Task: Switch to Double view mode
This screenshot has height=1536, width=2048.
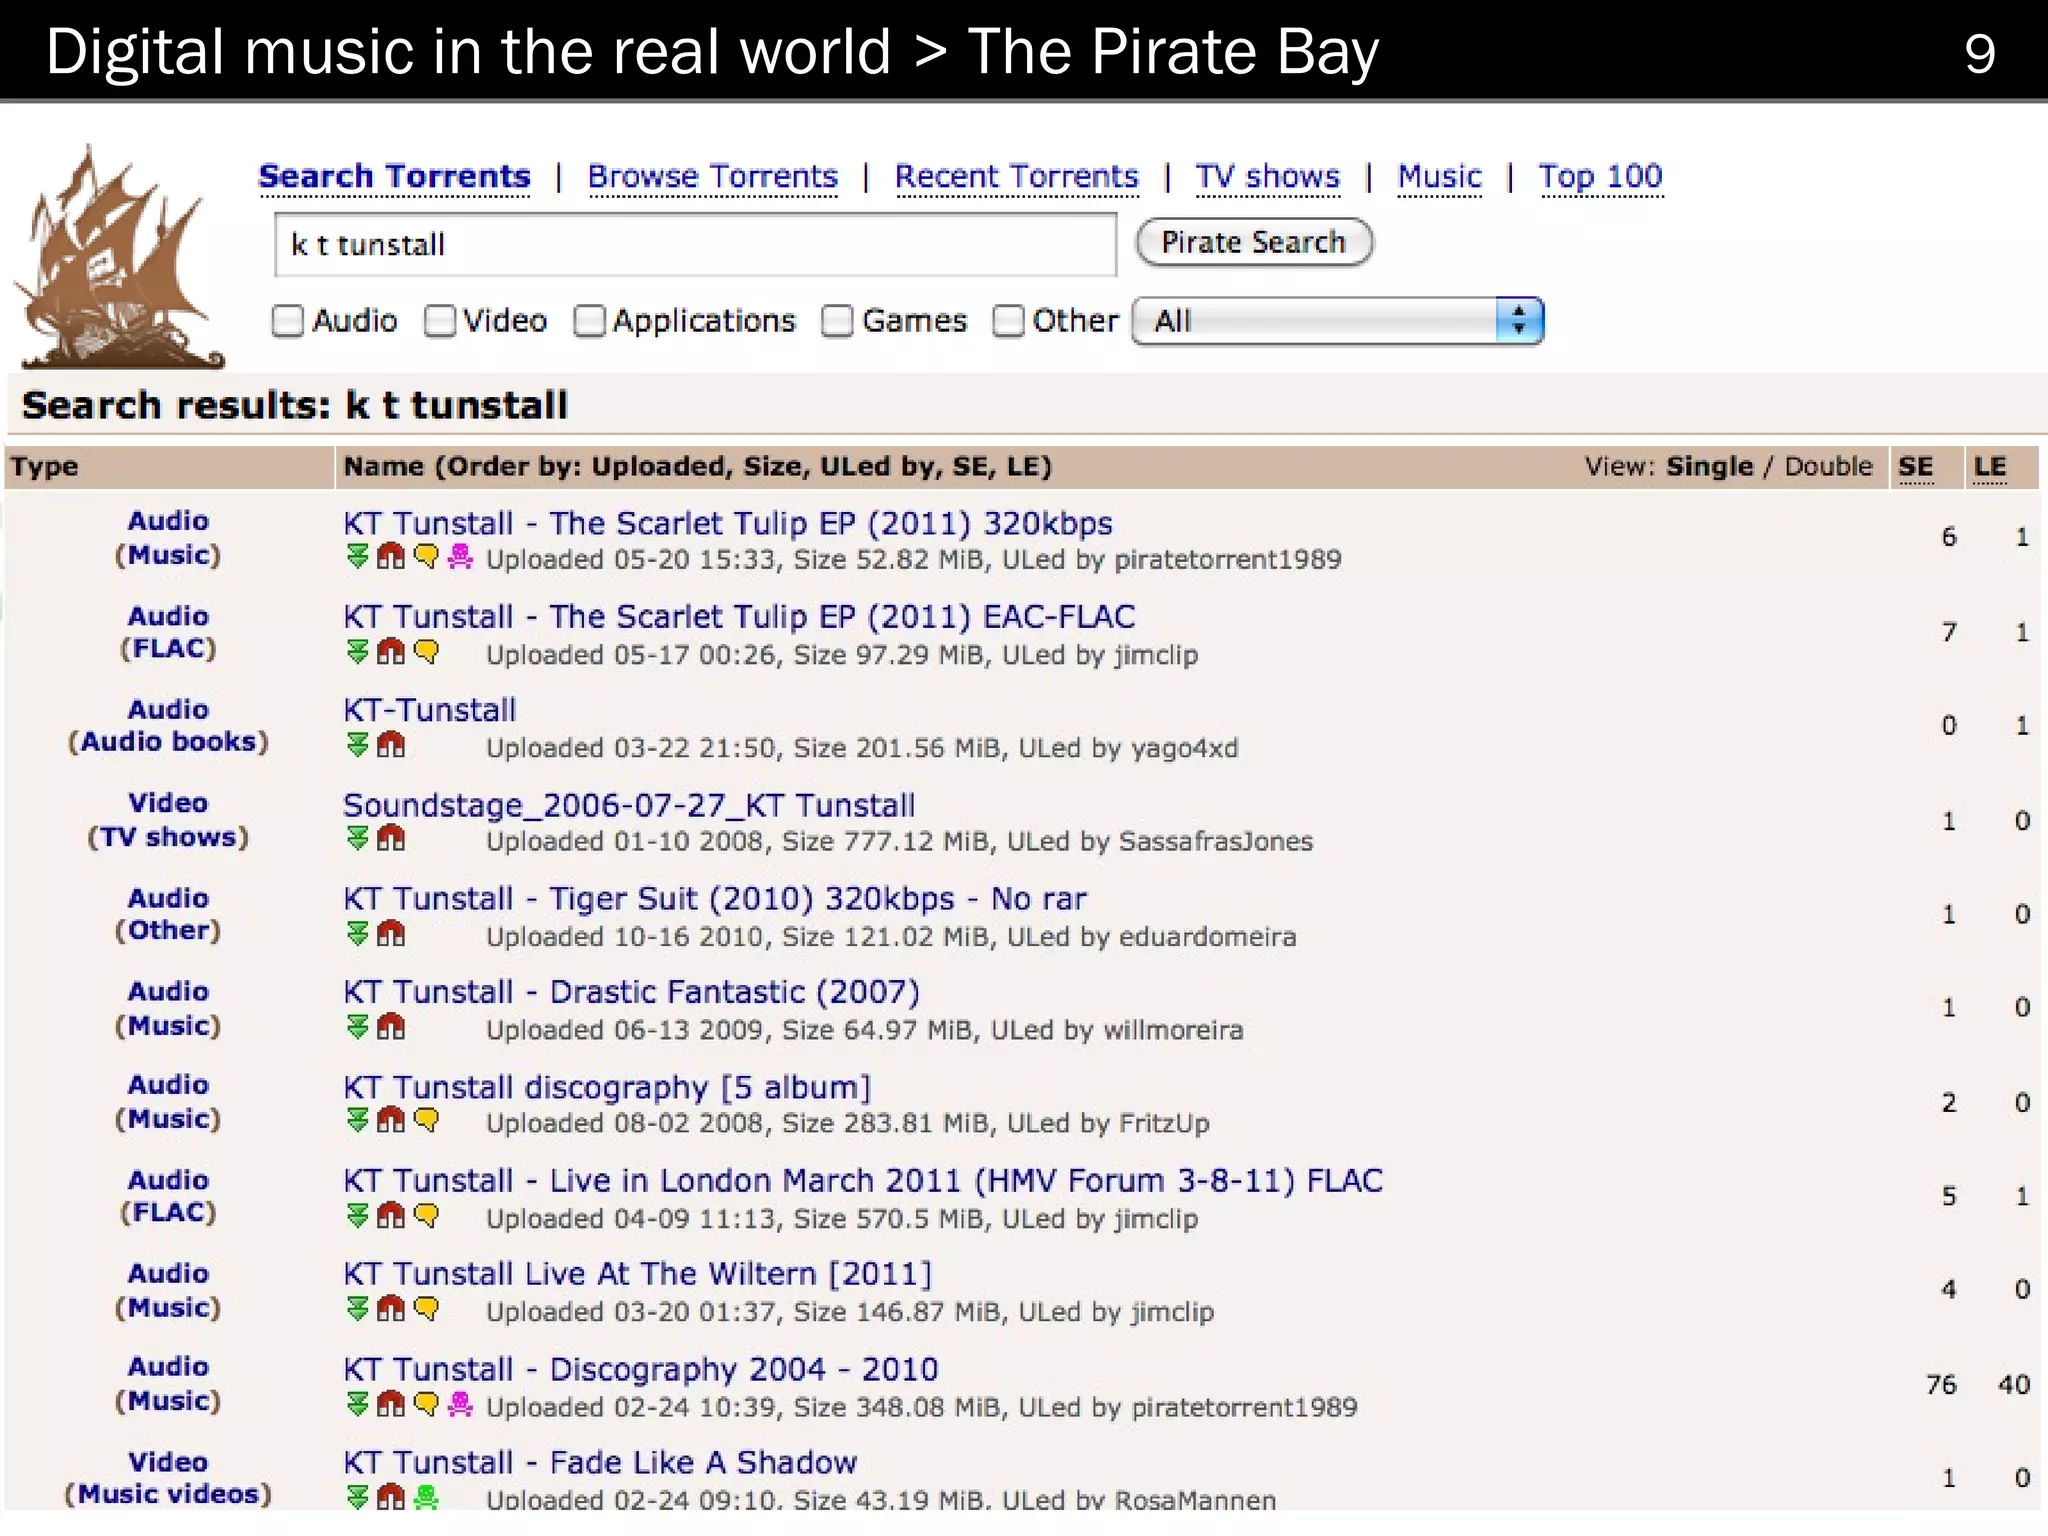Action: coord(1828,466)
